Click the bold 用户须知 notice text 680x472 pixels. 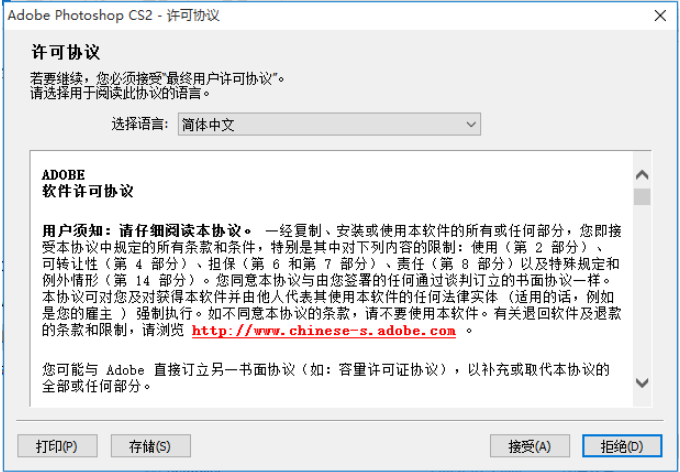[147, 230]
